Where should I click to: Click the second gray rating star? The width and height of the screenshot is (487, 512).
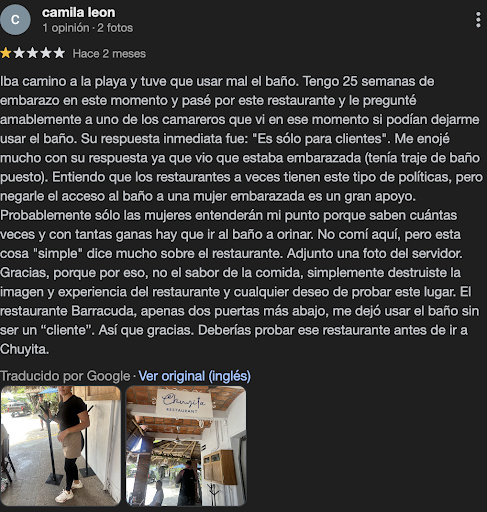pos(19,53)
